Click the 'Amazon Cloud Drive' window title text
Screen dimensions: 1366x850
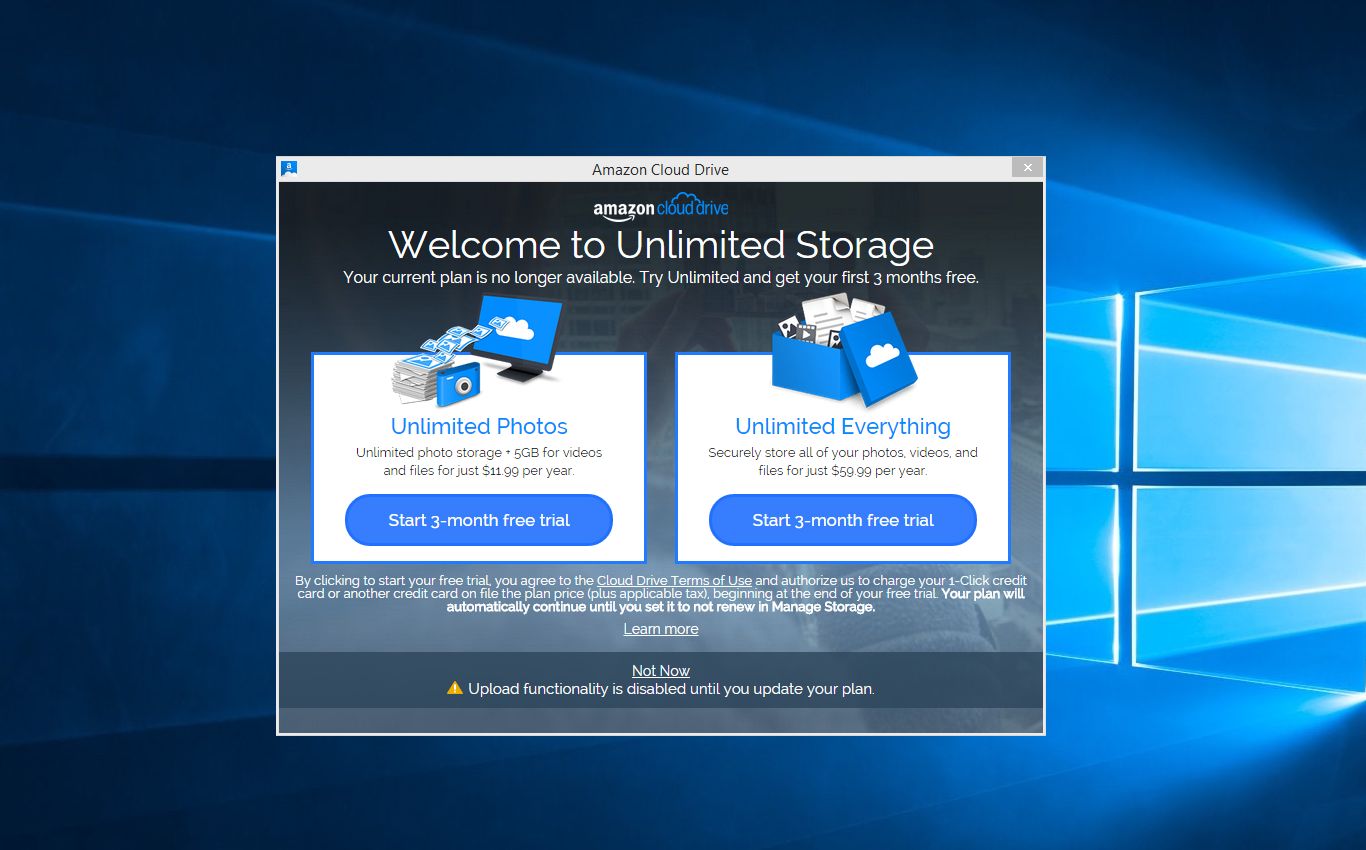660,169
